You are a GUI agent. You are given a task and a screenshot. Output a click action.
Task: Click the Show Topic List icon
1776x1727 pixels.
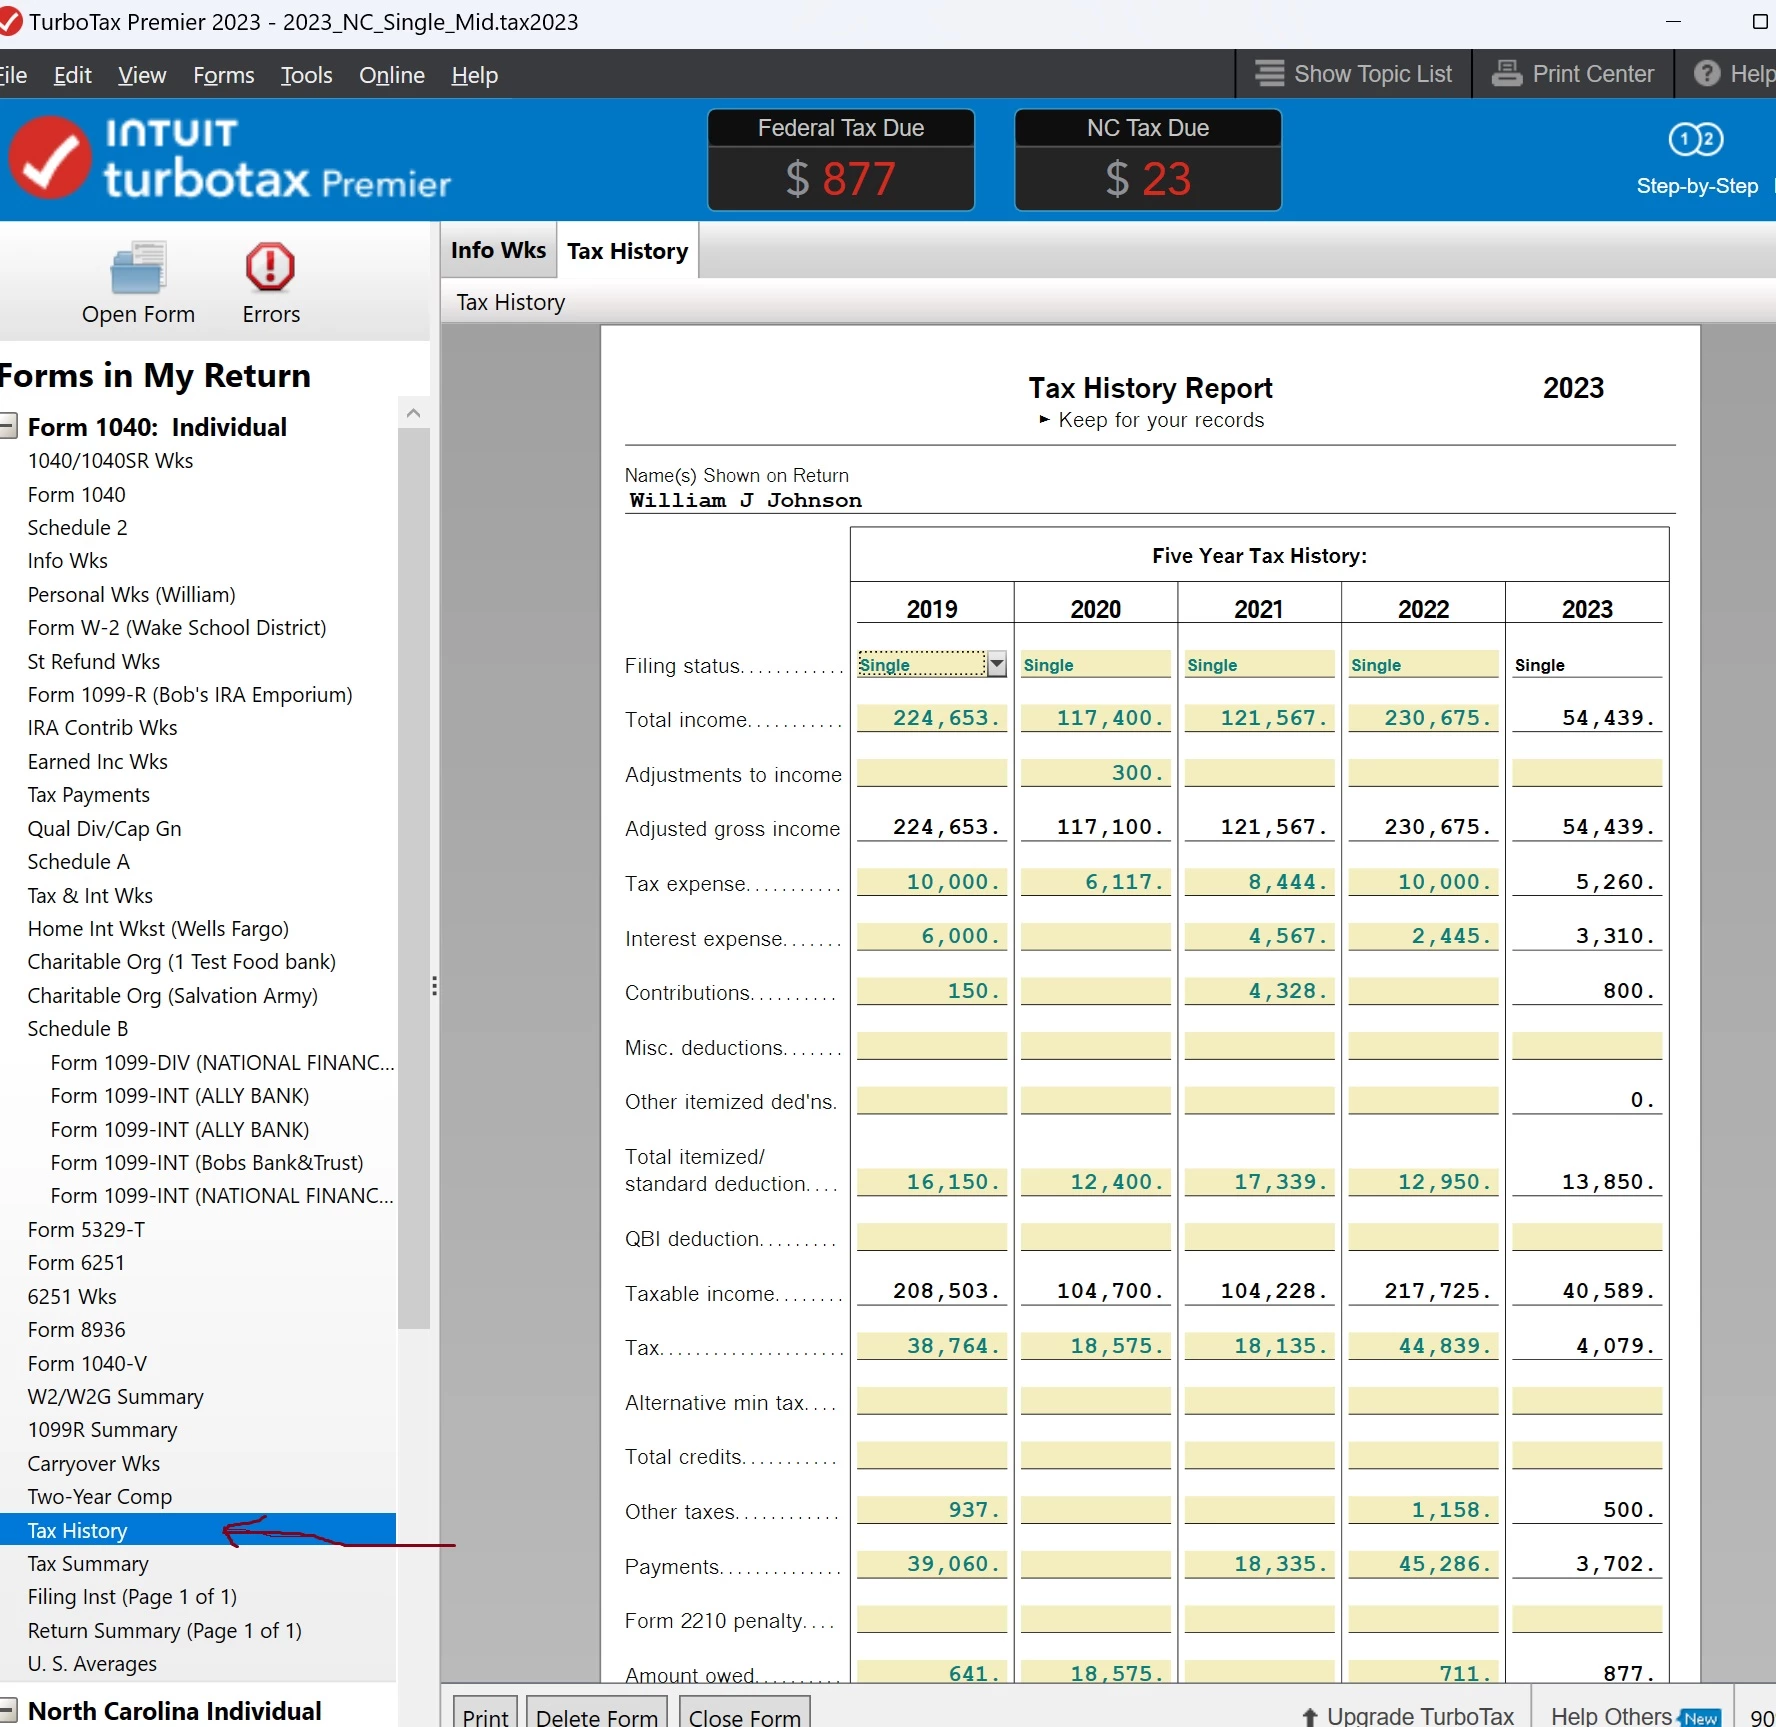1269,74
